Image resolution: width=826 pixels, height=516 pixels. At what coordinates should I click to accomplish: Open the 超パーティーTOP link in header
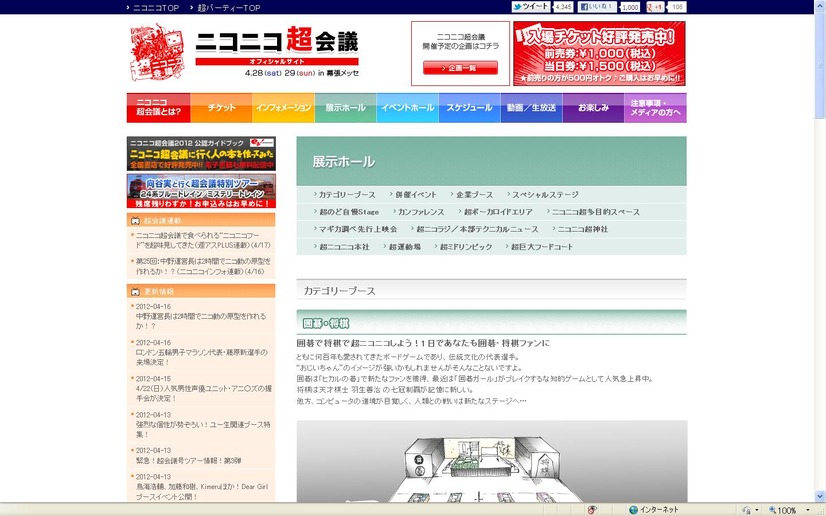click(x=228, y=7)
